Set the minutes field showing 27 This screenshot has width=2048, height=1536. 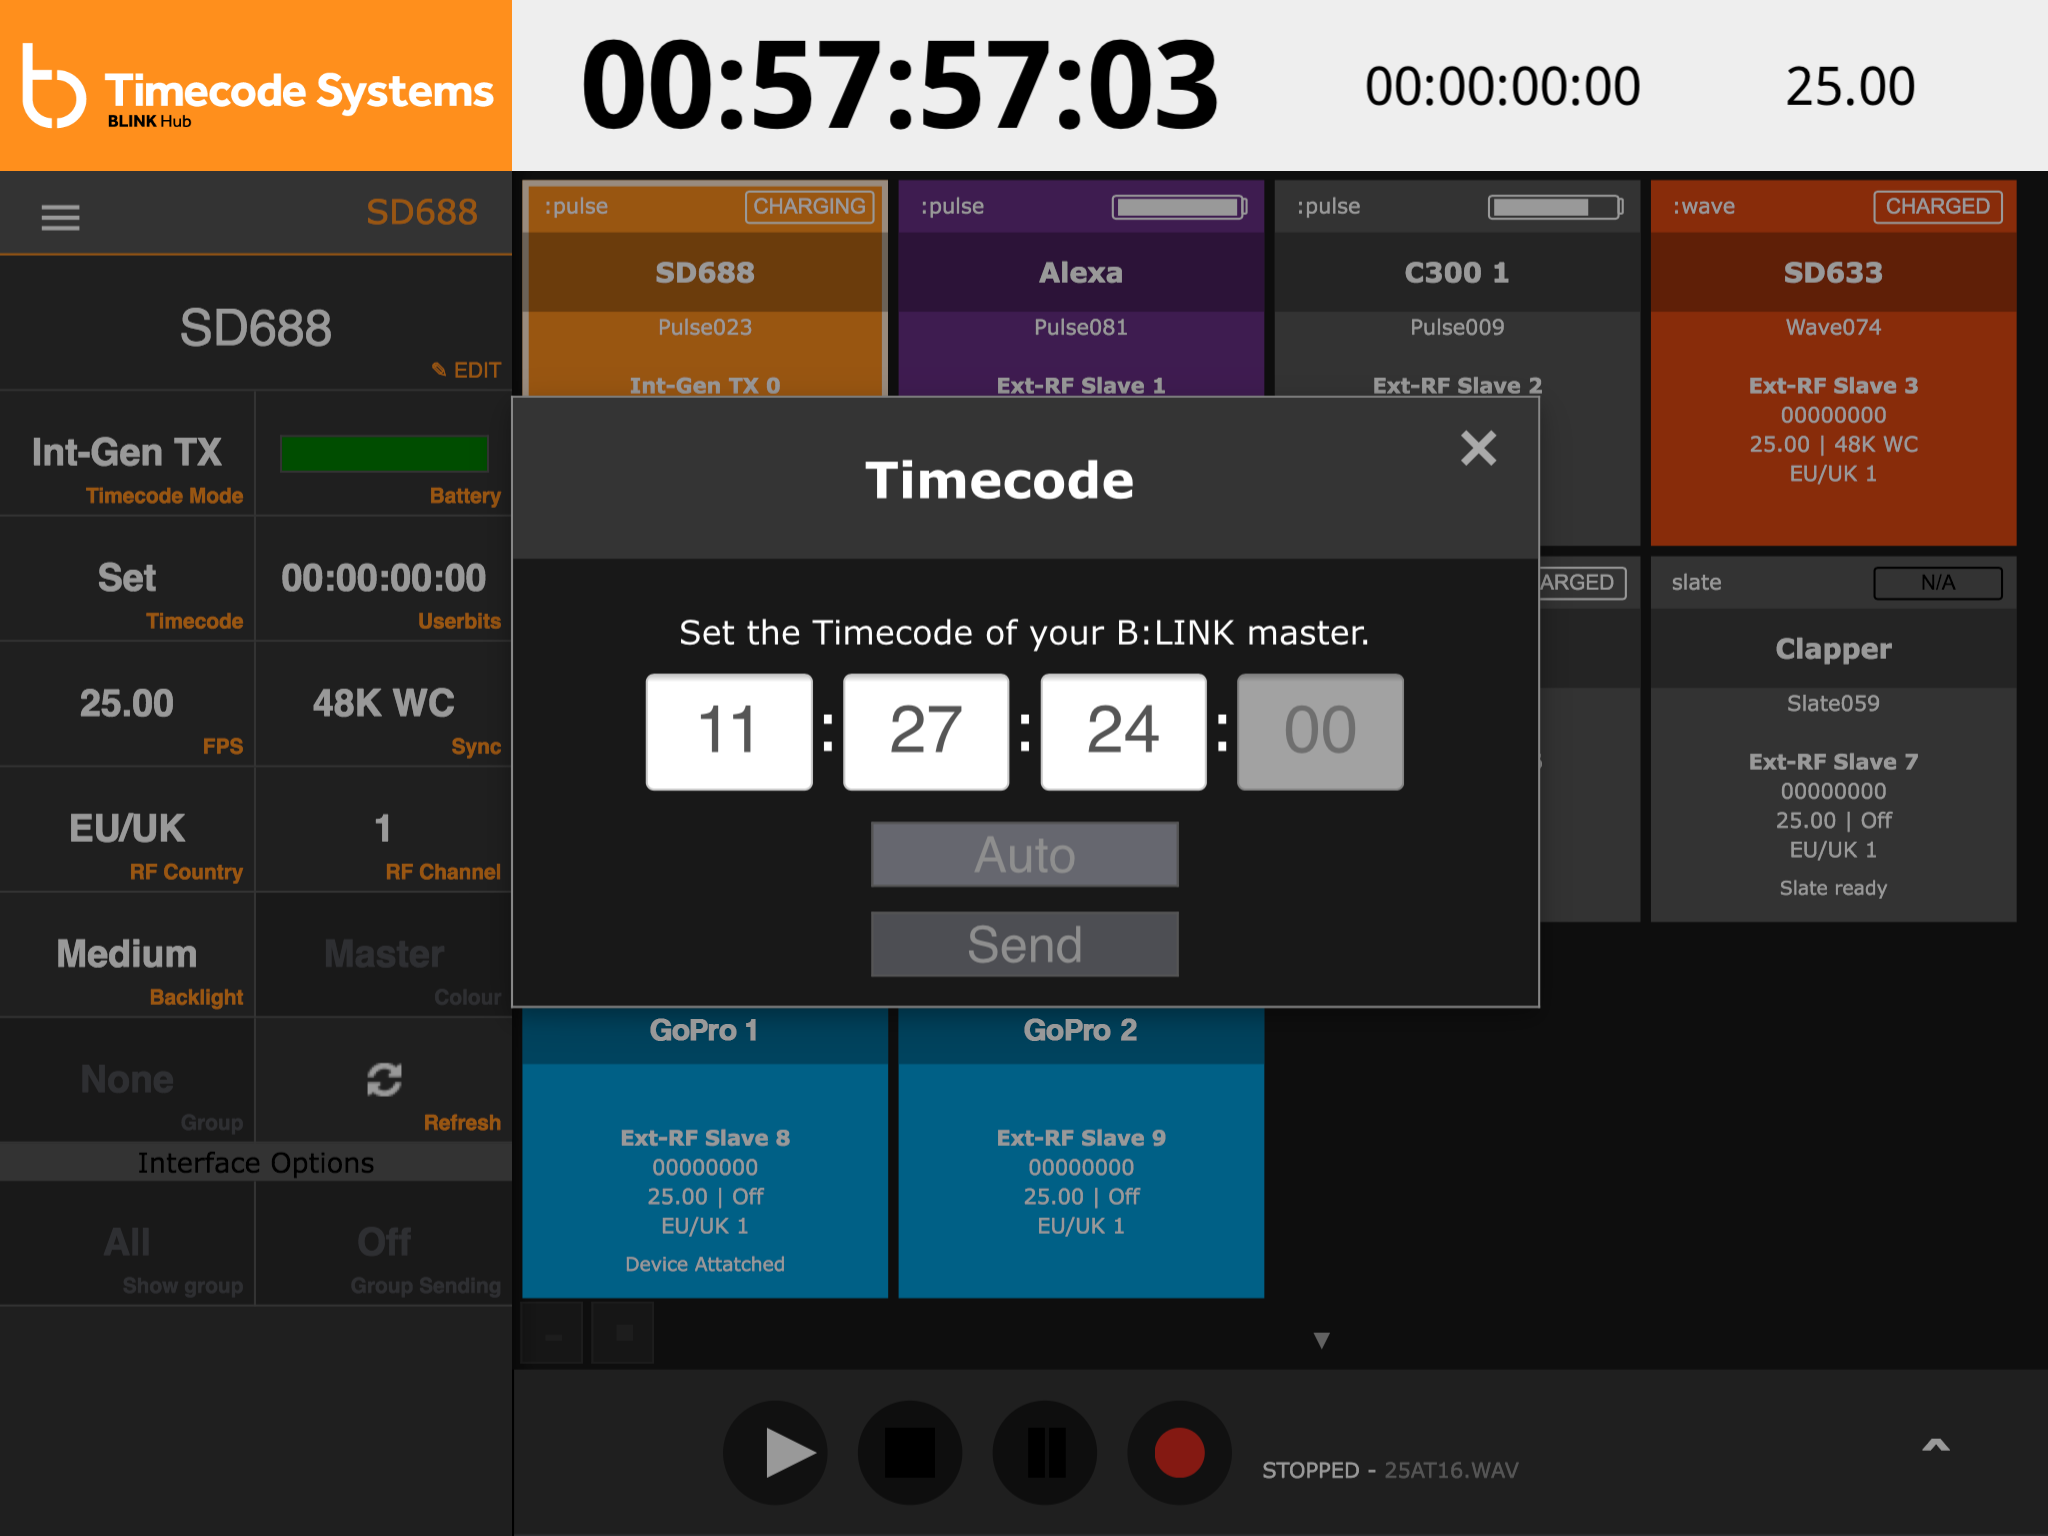click(926, 731)
